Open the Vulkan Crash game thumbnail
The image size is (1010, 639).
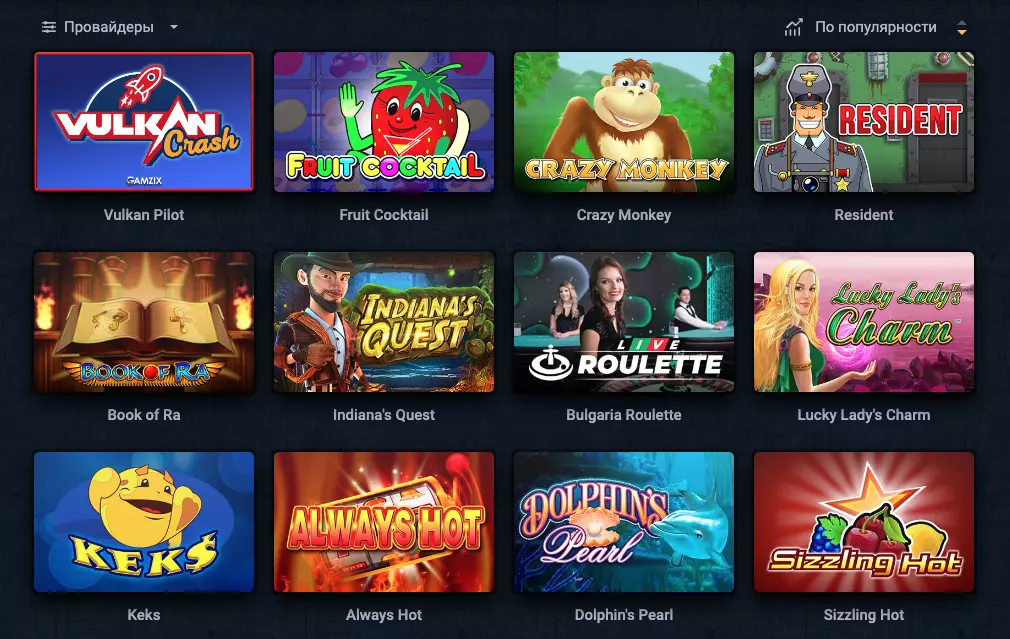[x=144, y=122]
